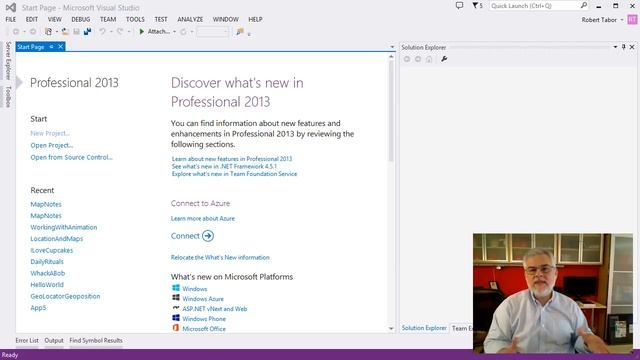
Task: Open recent project WhackABob
Action: [x=48, y=273]
